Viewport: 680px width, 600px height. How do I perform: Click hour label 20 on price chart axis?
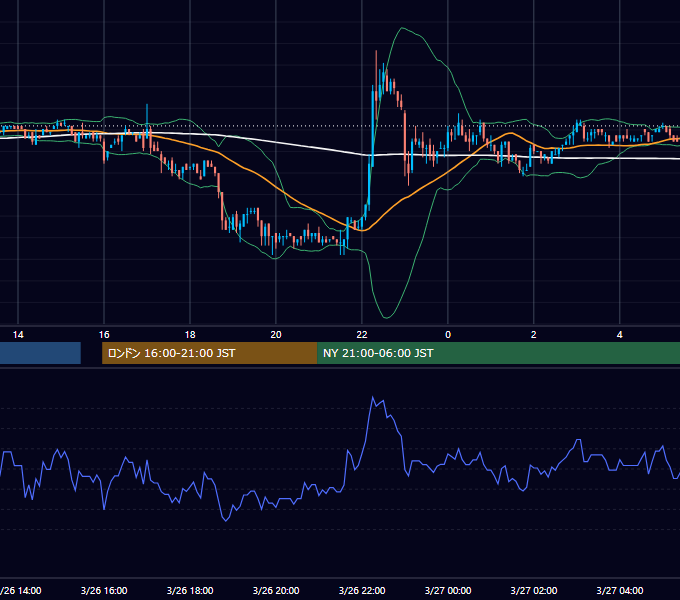(x=276, y=335)
